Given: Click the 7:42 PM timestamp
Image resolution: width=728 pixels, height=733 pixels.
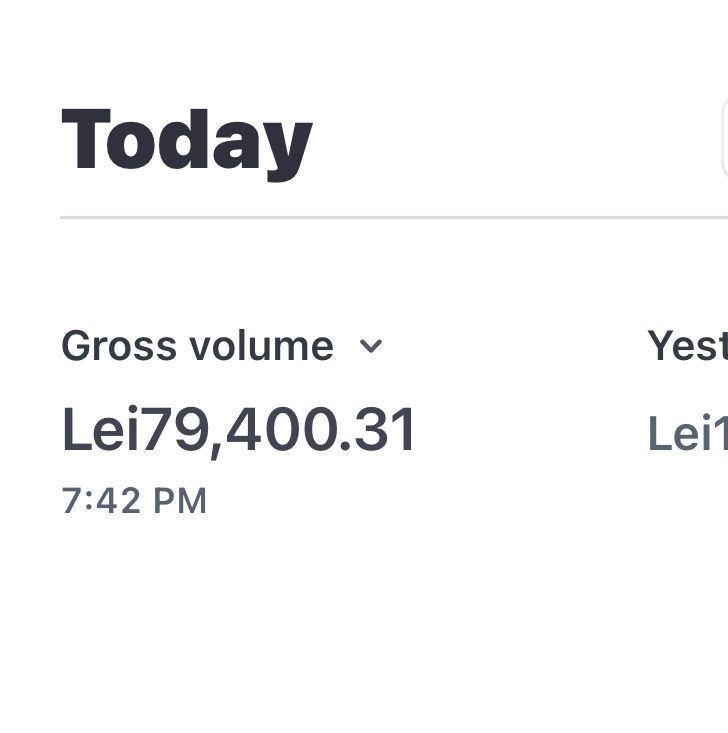Looking at the screenshot, I should point(134,501).
